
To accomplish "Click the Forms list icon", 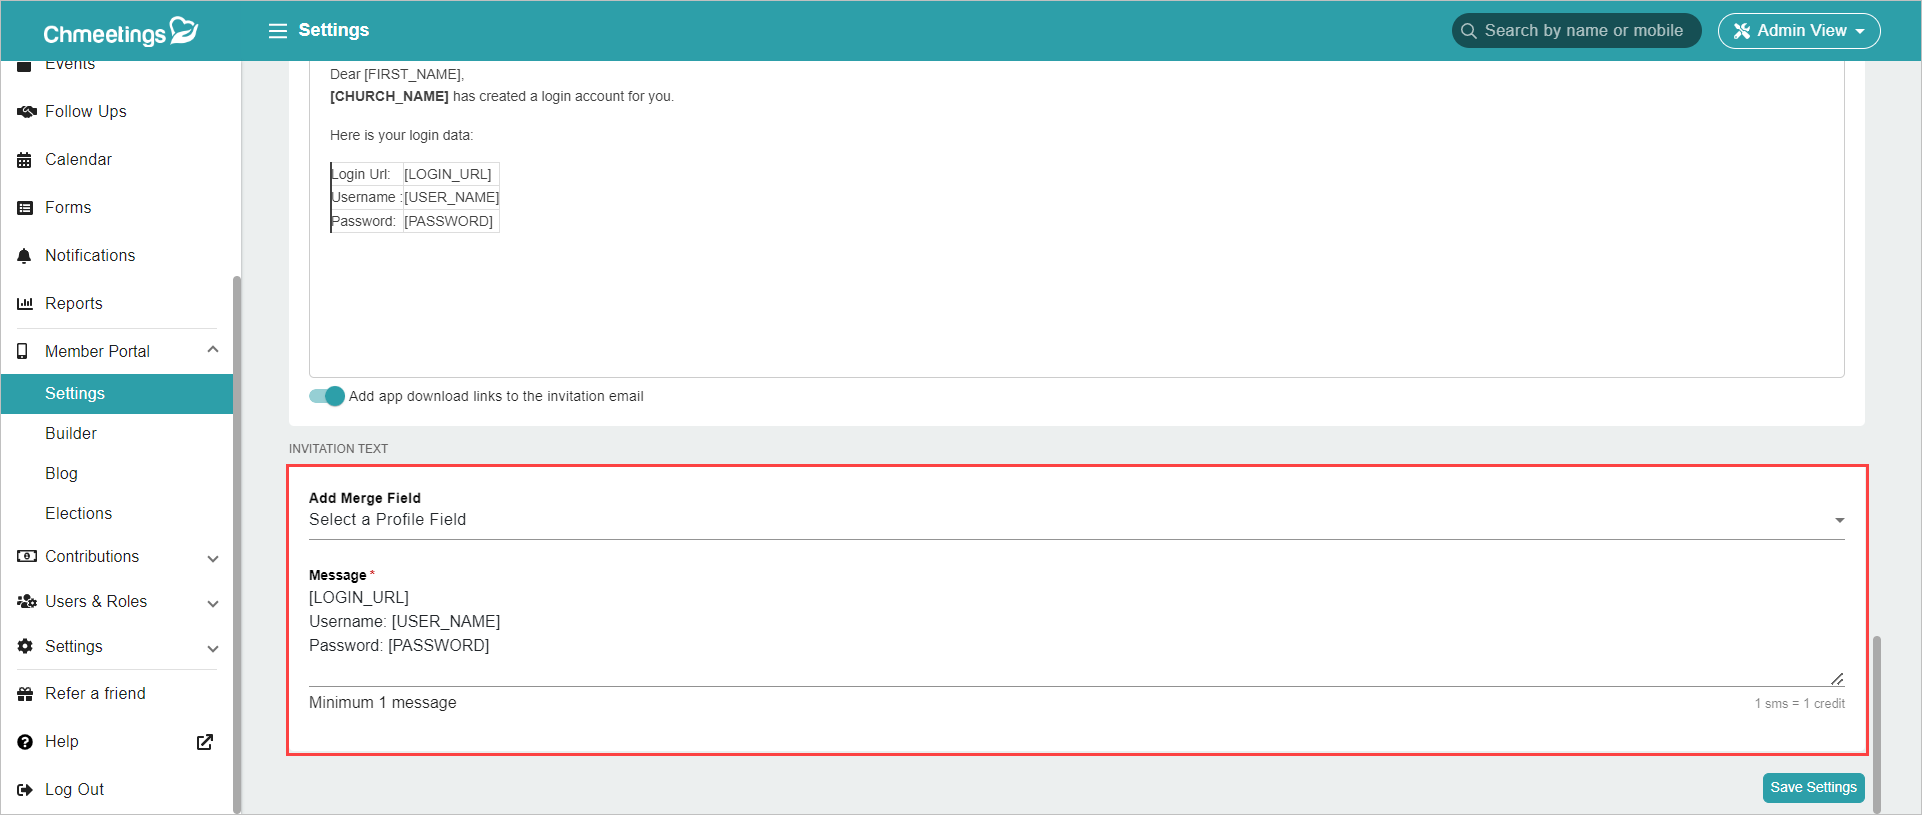I will [x=25, y=208].
